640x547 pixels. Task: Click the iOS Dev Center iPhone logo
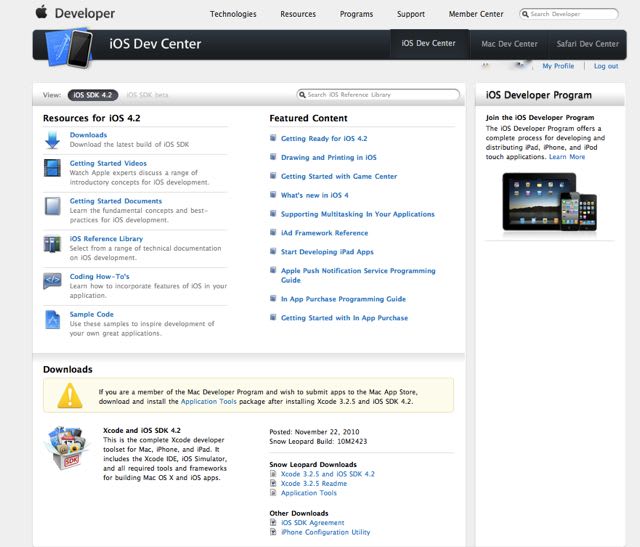[x=69, y=48]
